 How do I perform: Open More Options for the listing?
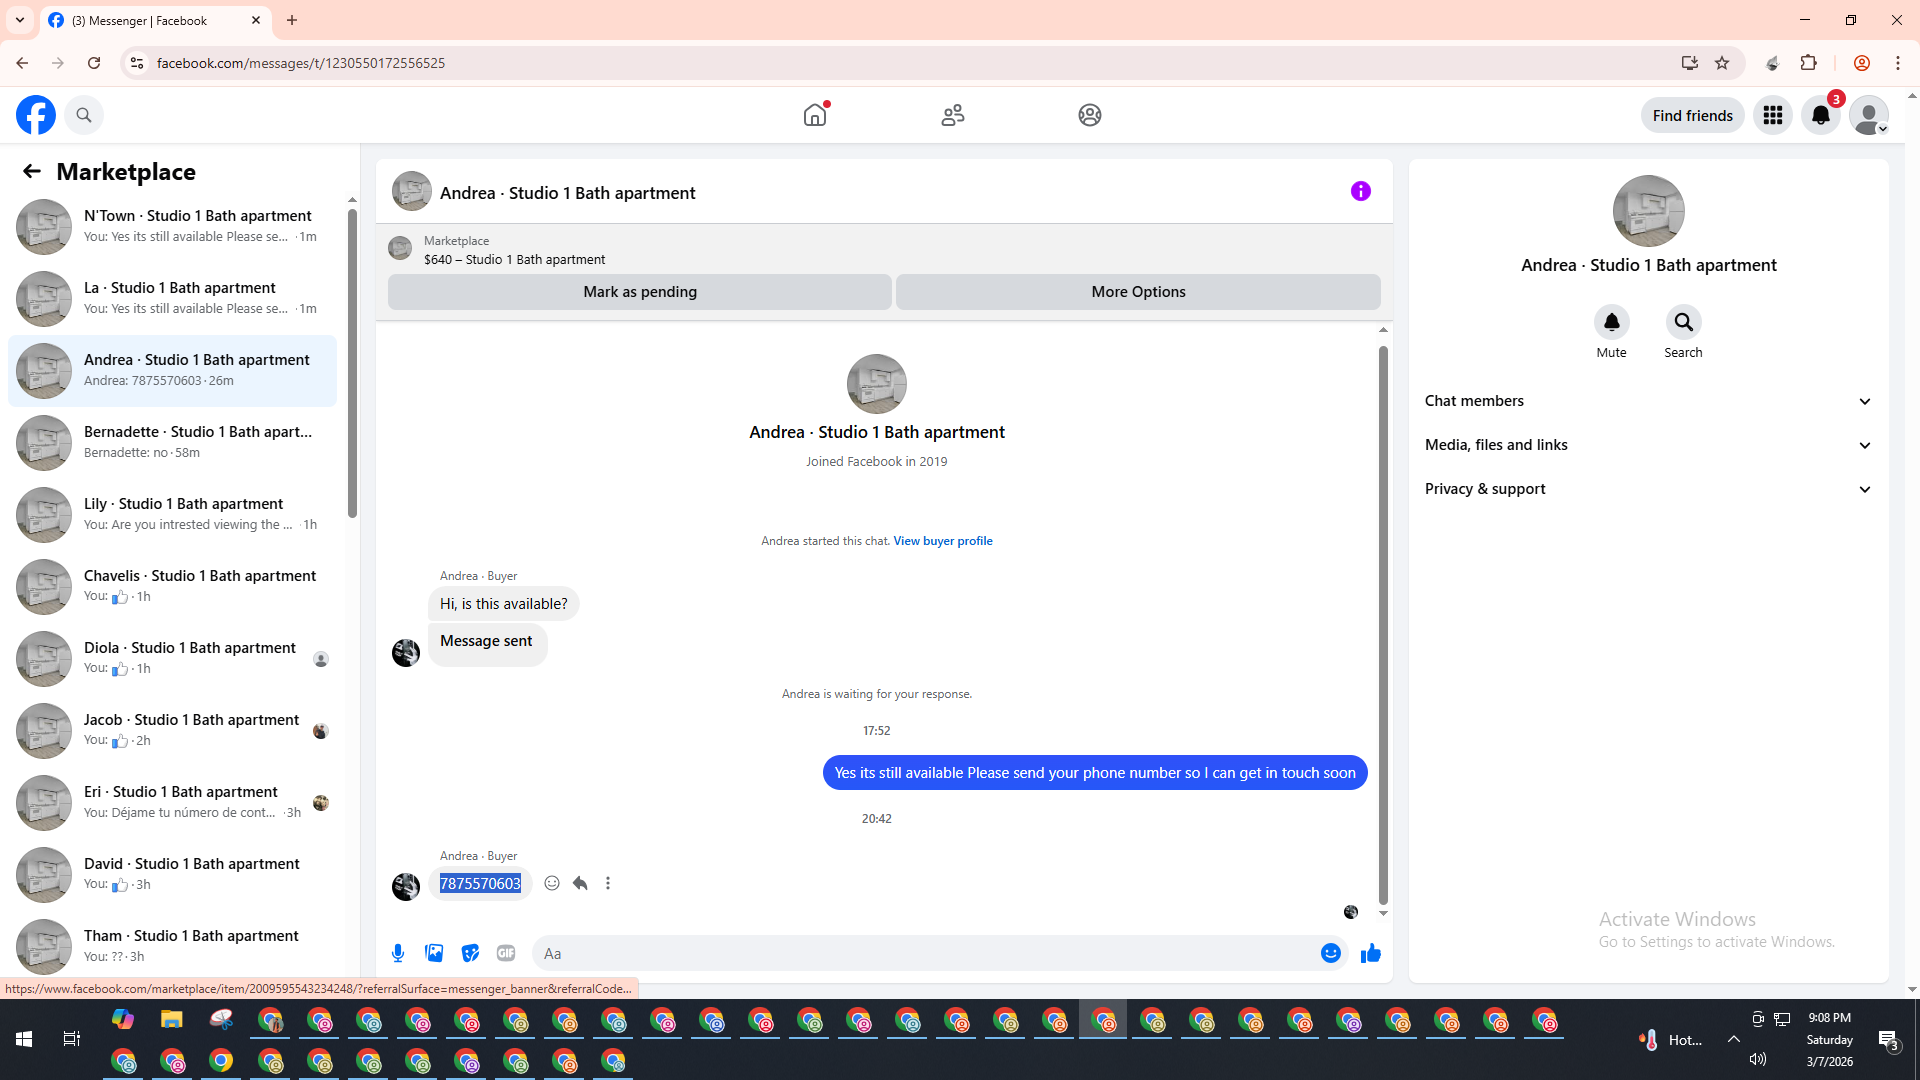point(1138,292)
